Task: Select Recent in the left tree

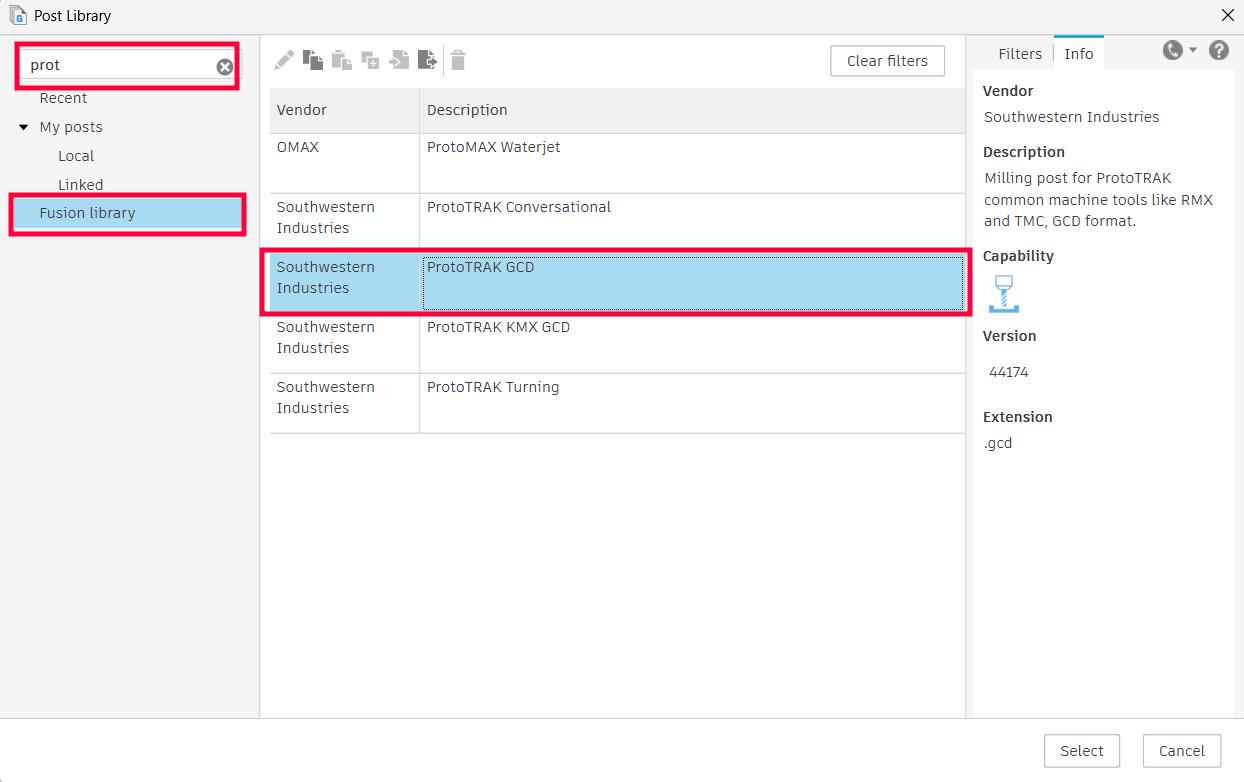Action: point(63,98)
